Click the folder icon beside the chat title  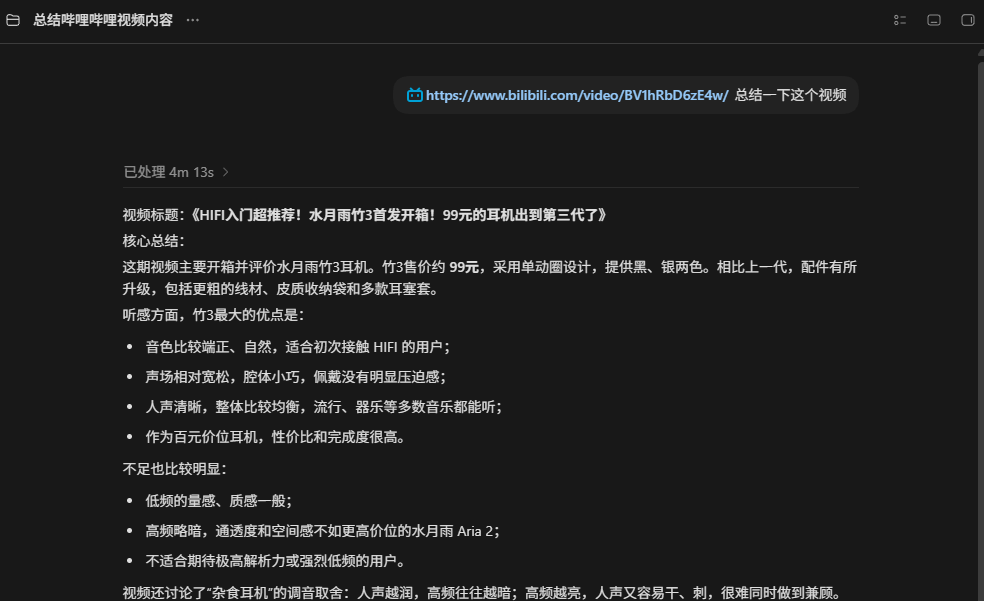point(13,20)
